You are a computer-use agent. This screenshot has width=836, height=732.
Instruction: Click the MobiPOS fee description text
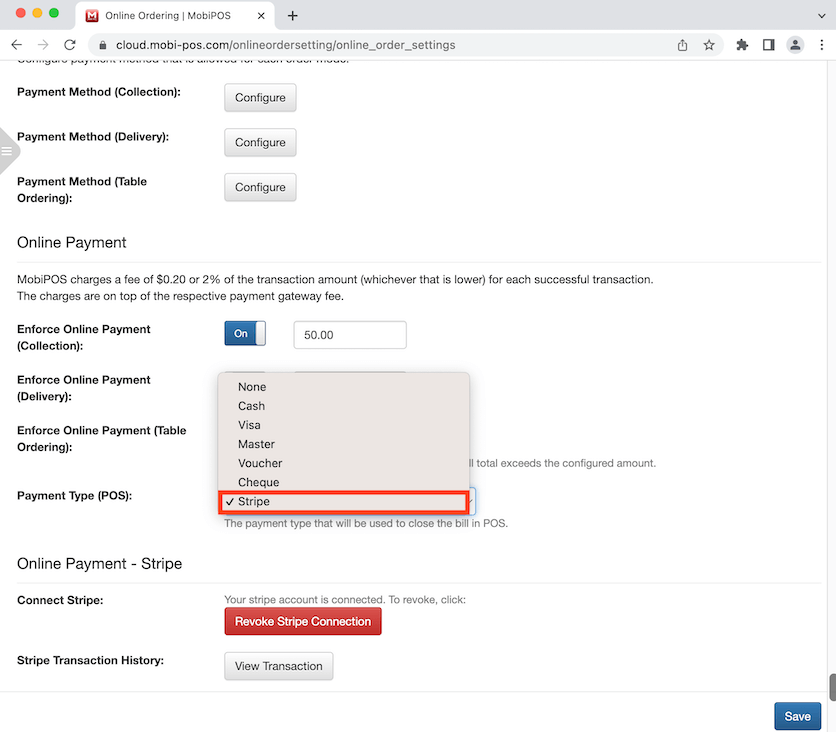click(335, 287)
